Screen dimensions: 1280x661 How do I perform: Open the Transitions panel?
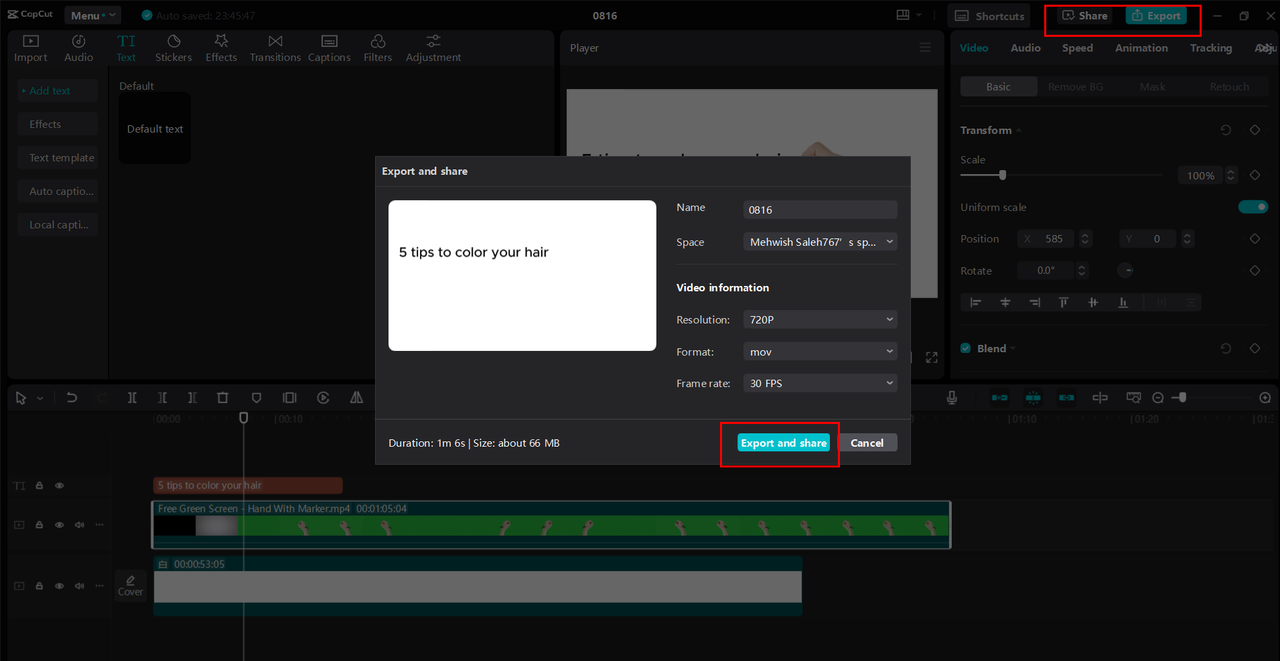[275, 48]
